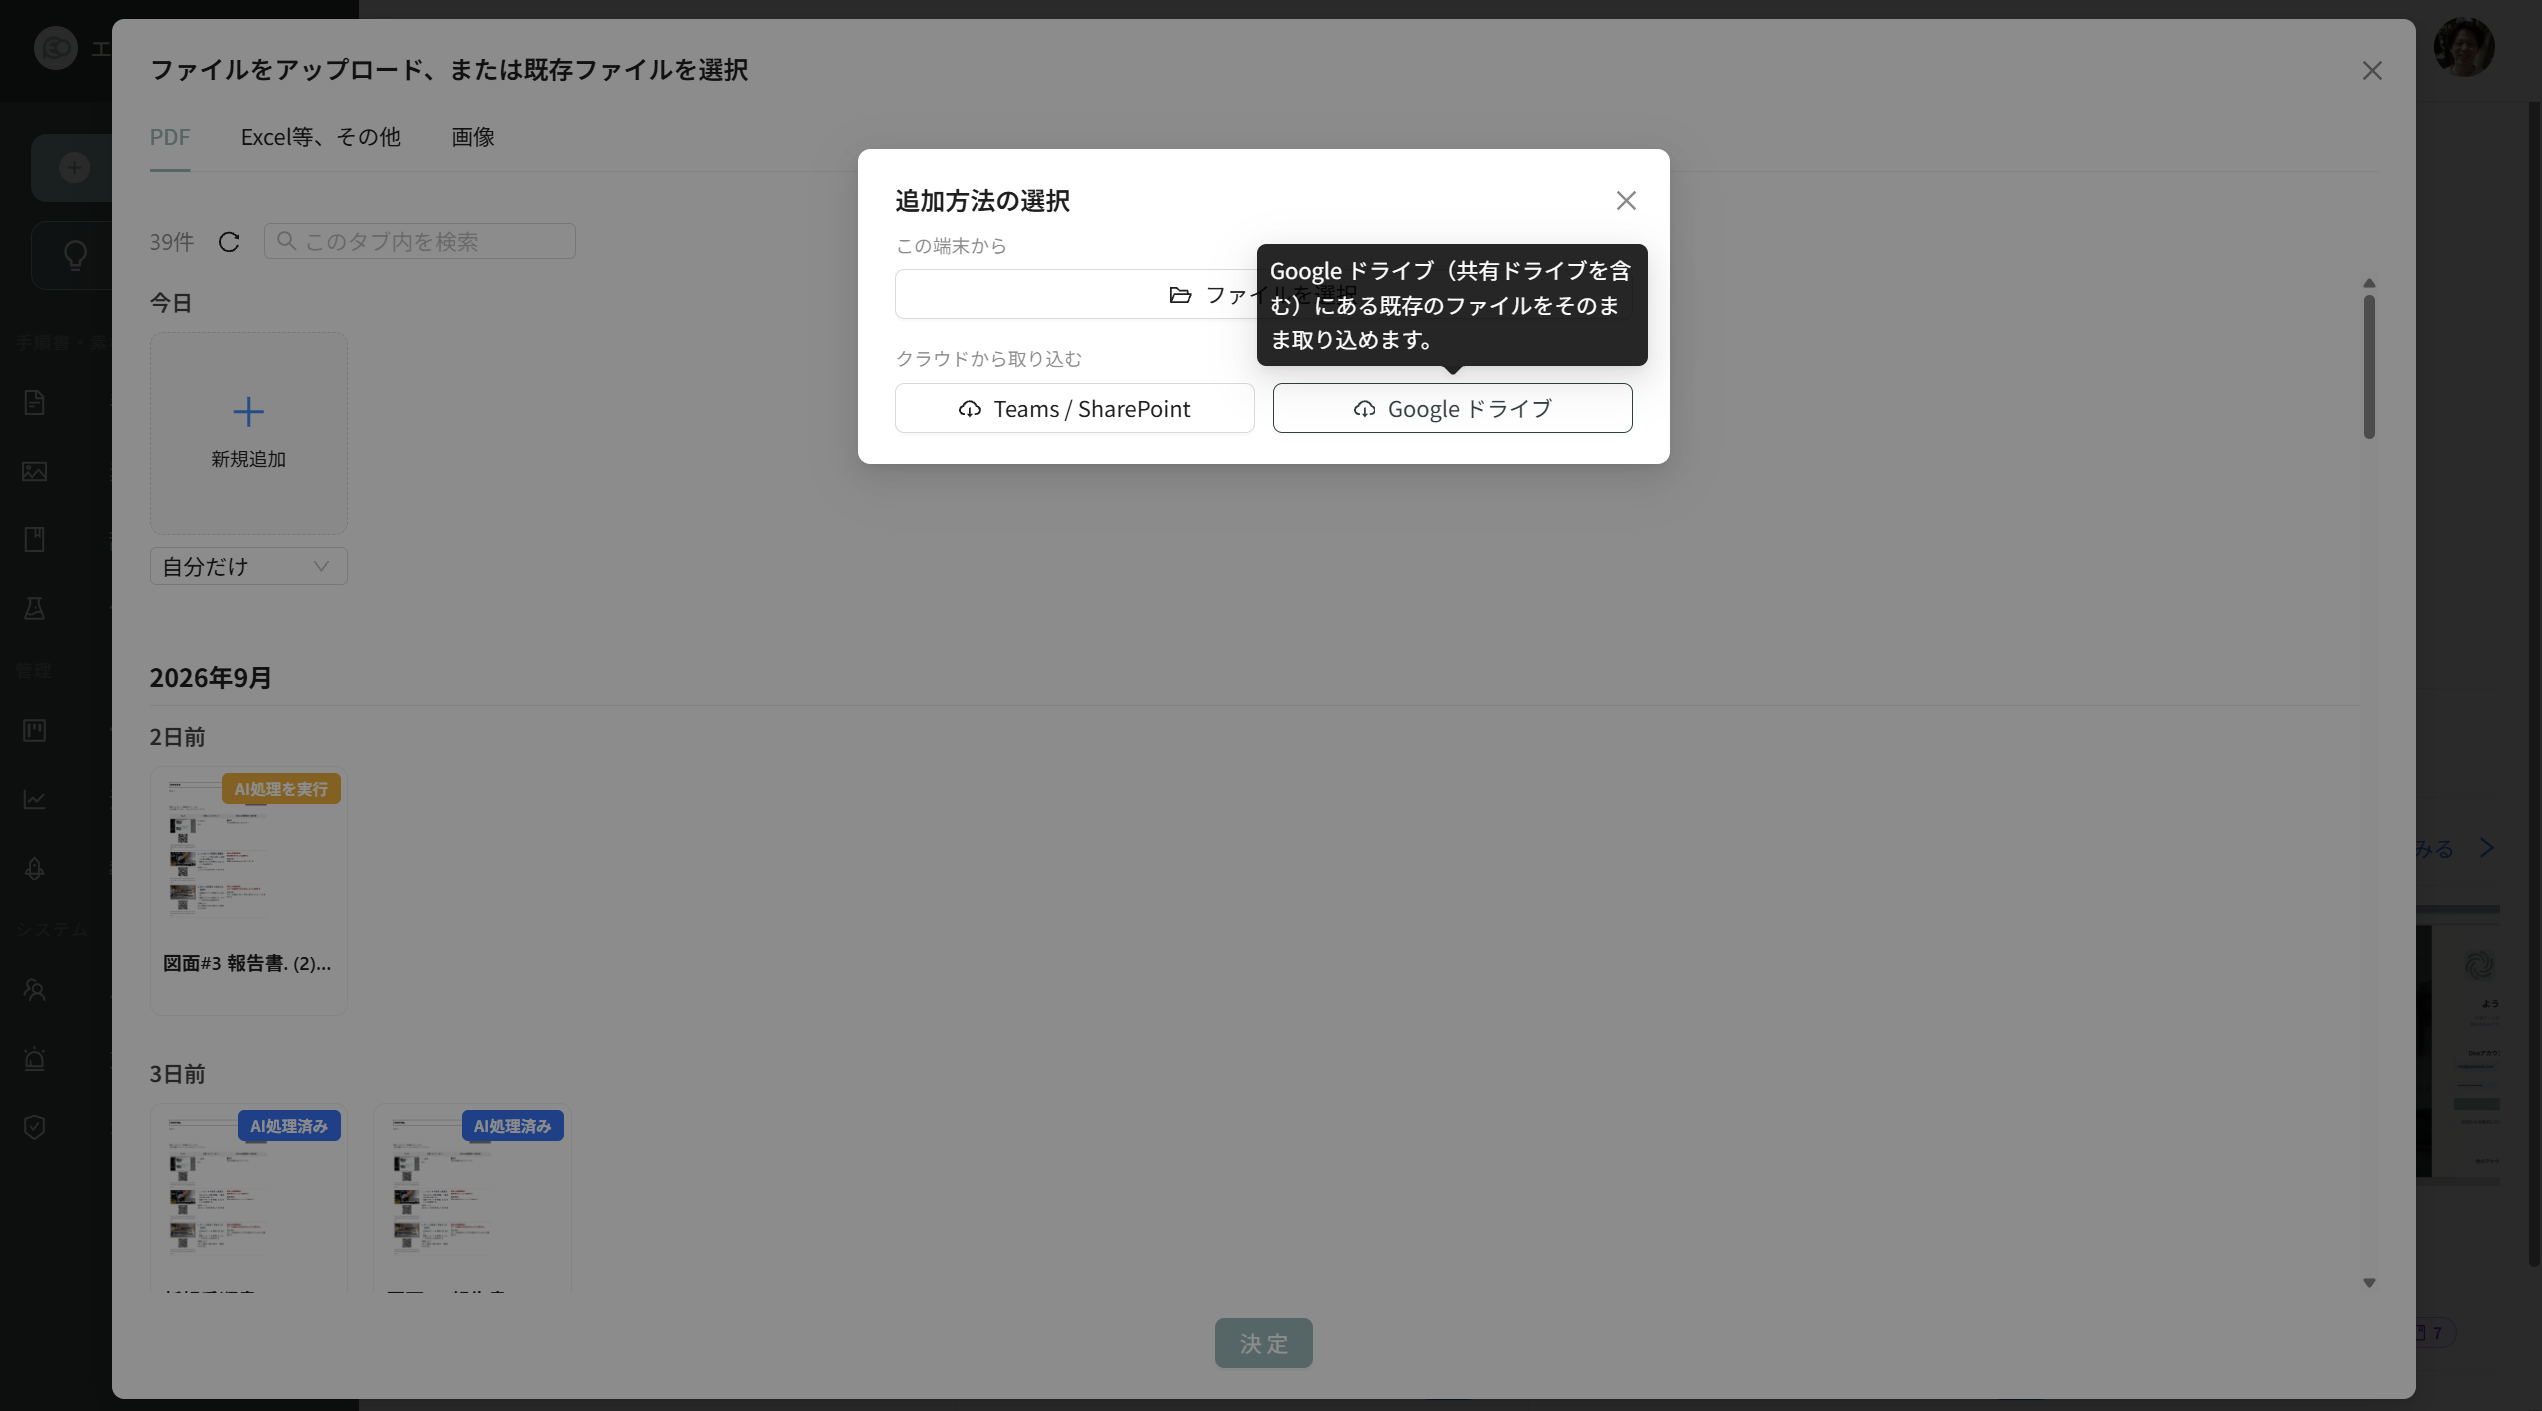2542x1411 pixels.
Task: Focus the このタブ内を検索 search field
Action: point(420,241)
